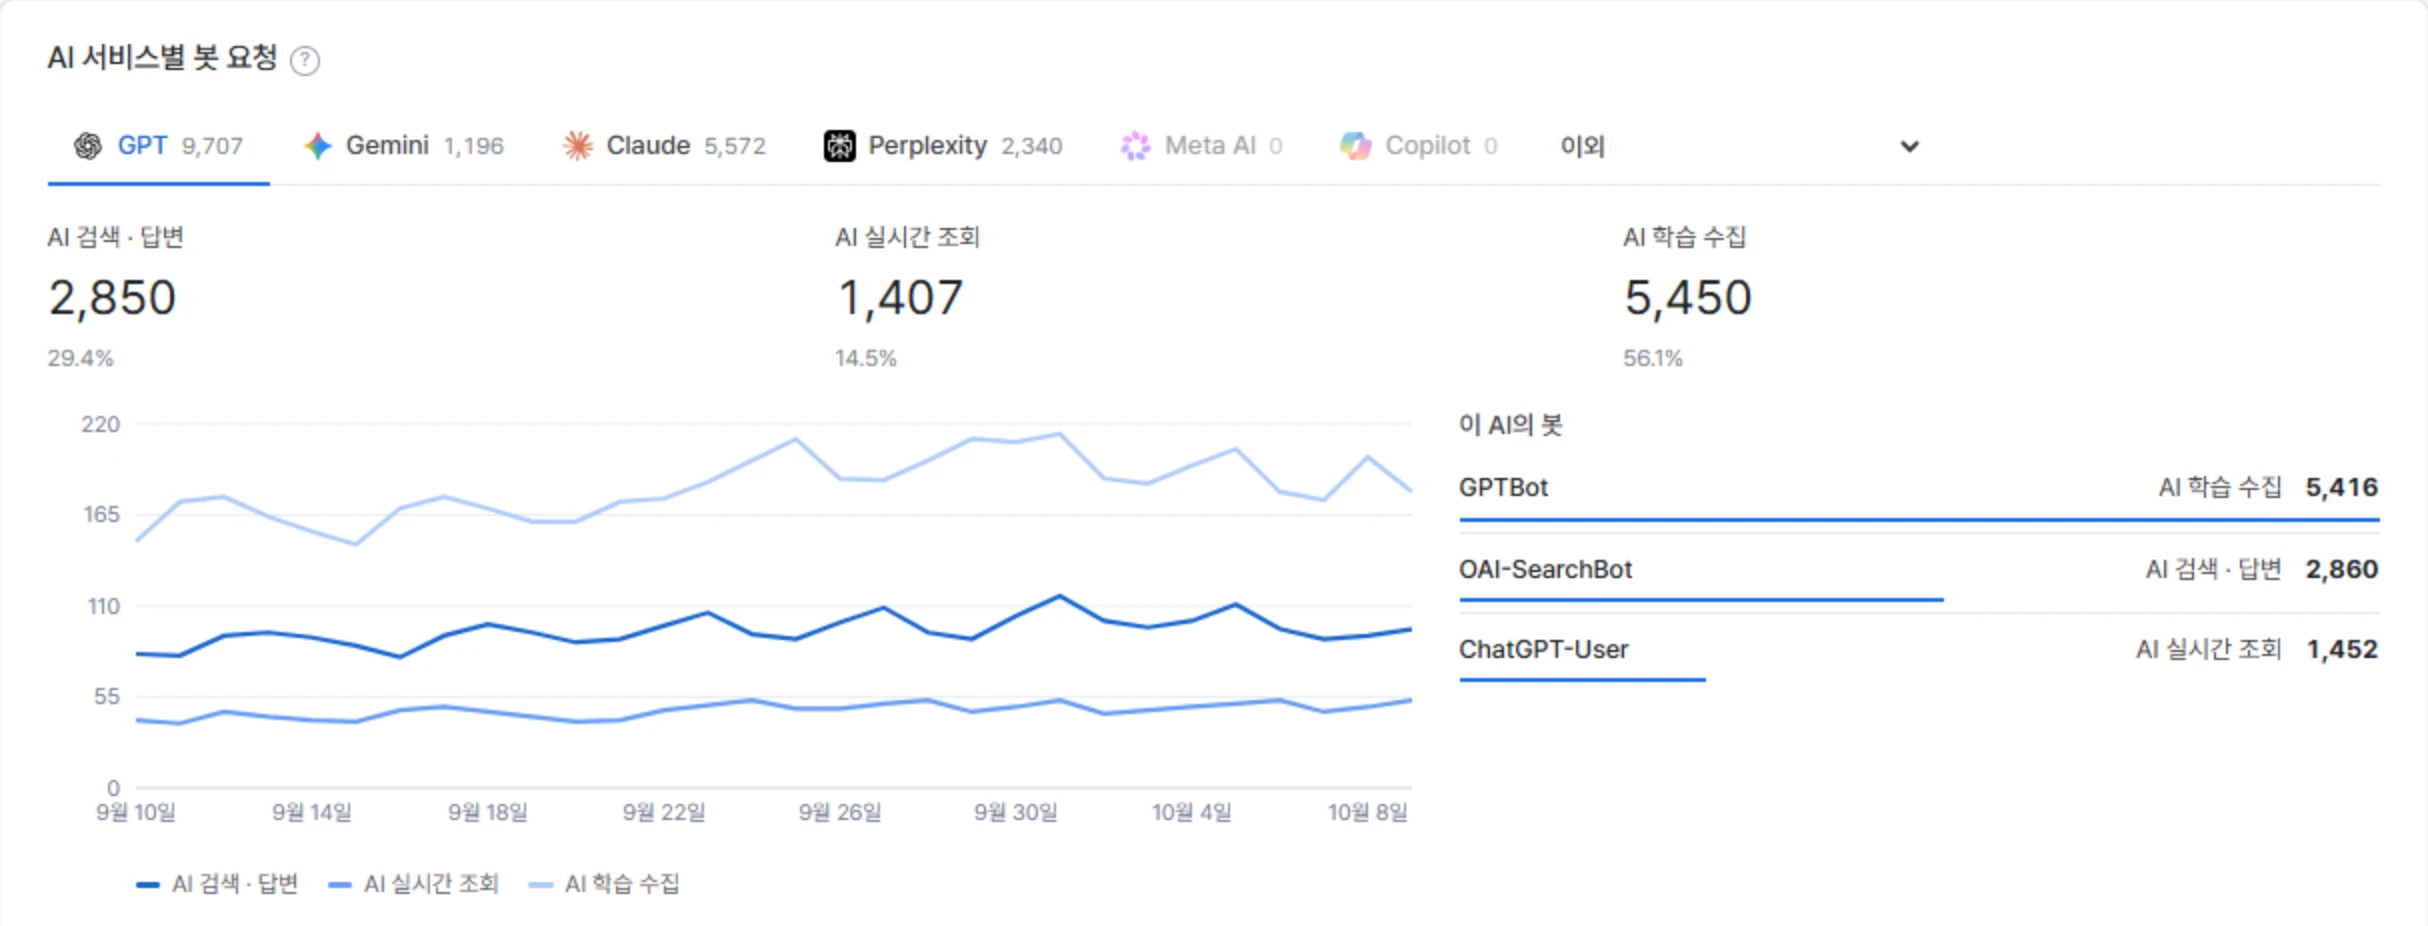Toggle the AI 학습 수집 legend series
The width and height of the screenshot is (2428, 926).
pos(604,884)
